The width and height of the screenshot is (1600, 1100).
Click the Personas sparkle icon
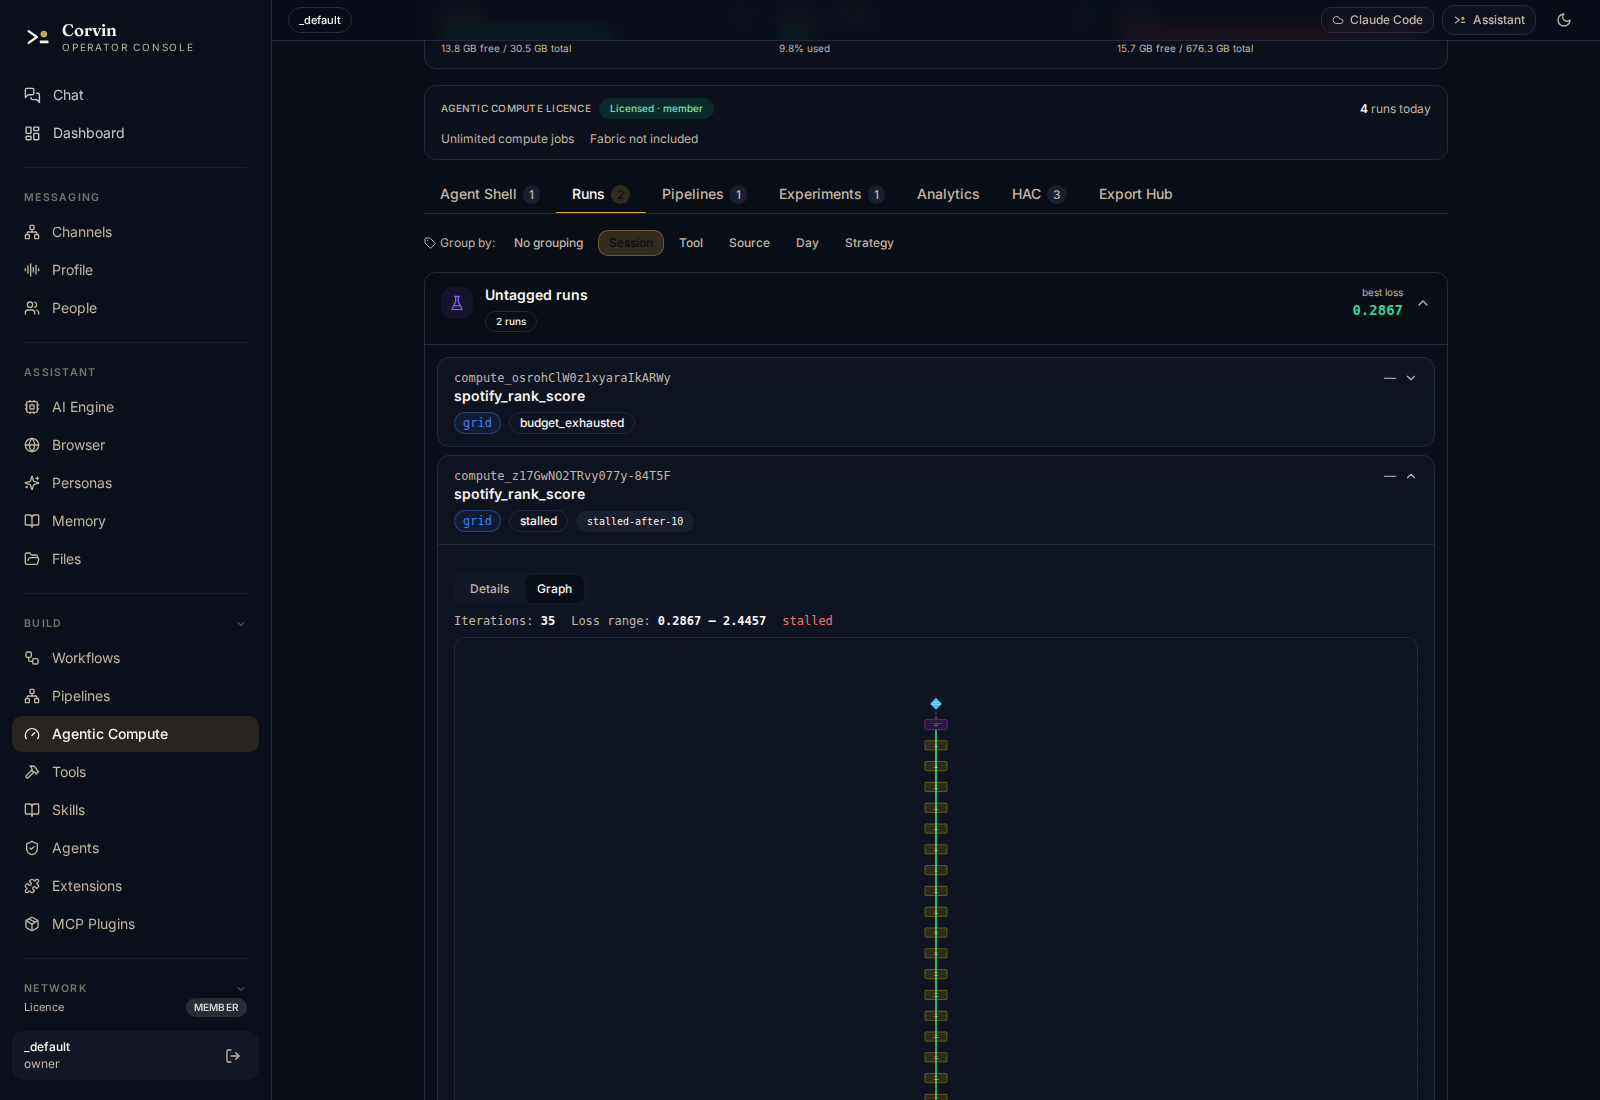tap(32, 483)
